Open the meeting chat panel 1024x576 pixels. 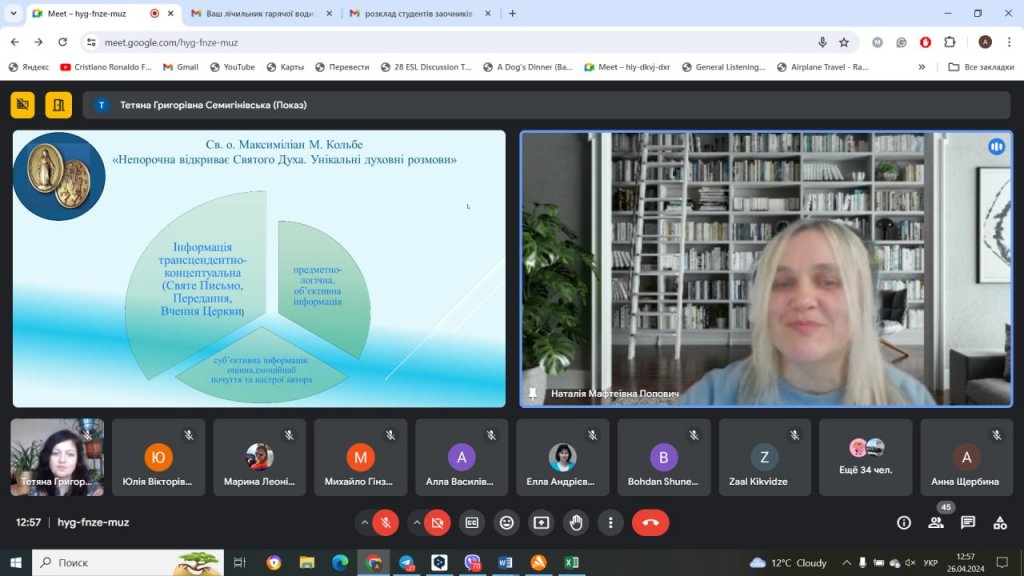click(968, 522)
